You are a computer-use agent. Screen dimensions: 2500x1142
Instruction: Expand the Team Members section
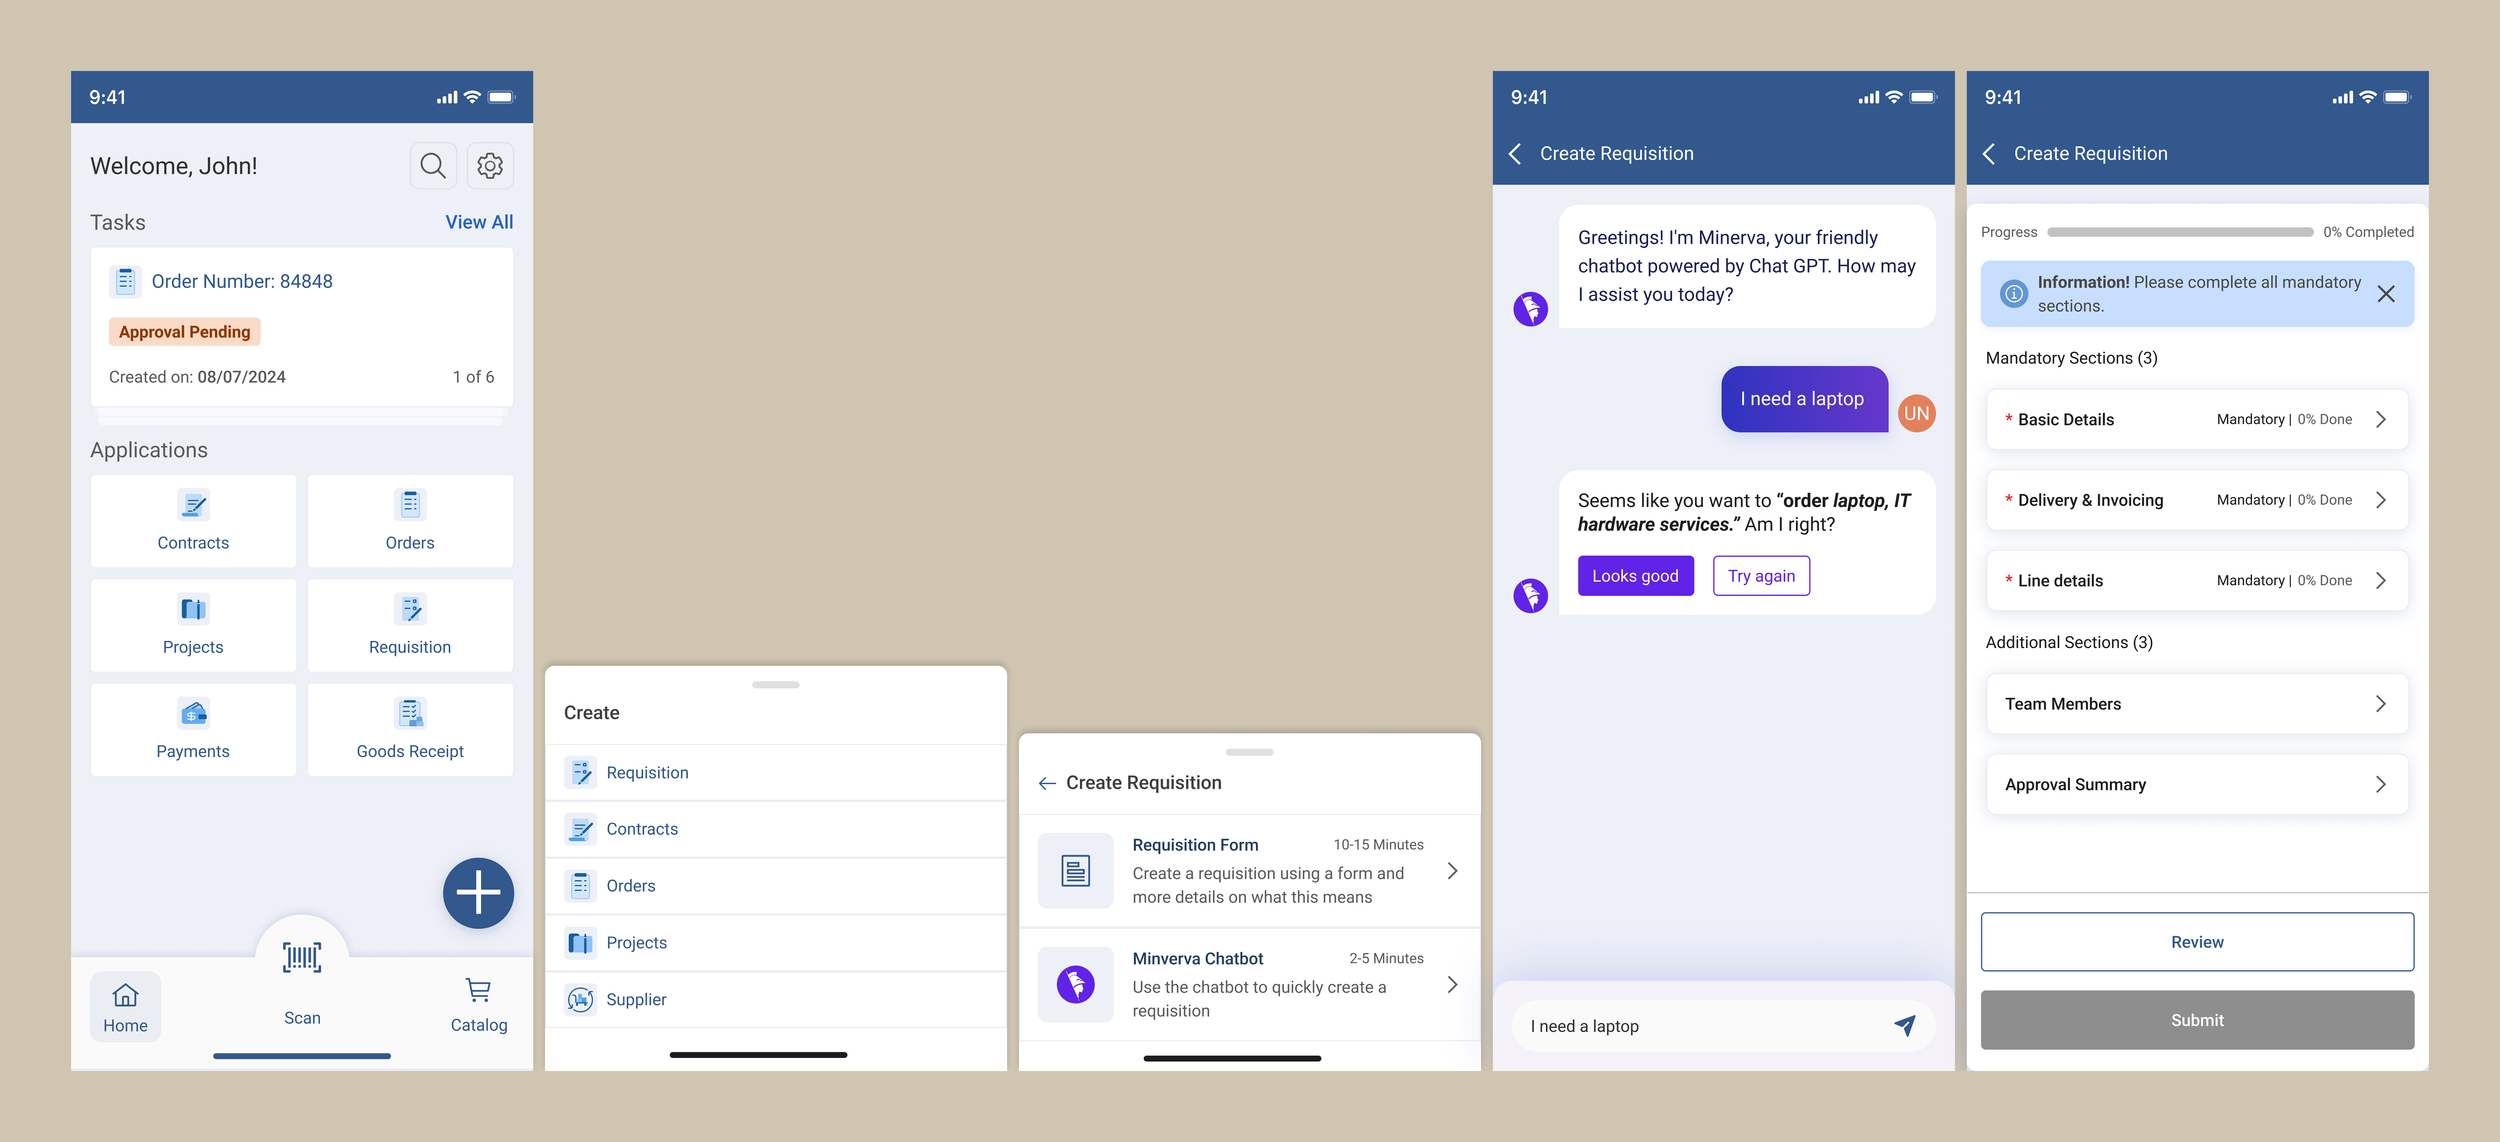tap(2196, 704)
